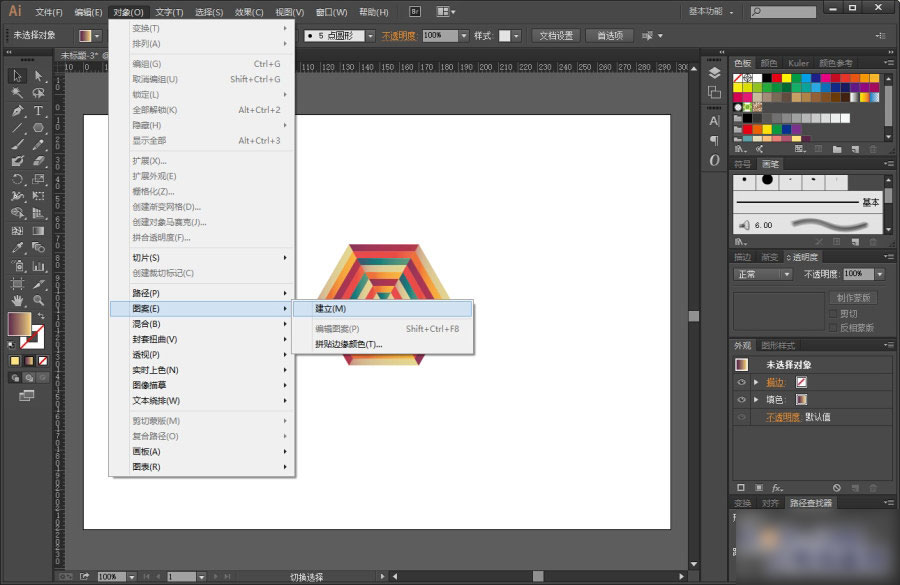Select the Zoom magnifier tool
The height and width of the screenshot is (585, 900).
coord(38,300)
